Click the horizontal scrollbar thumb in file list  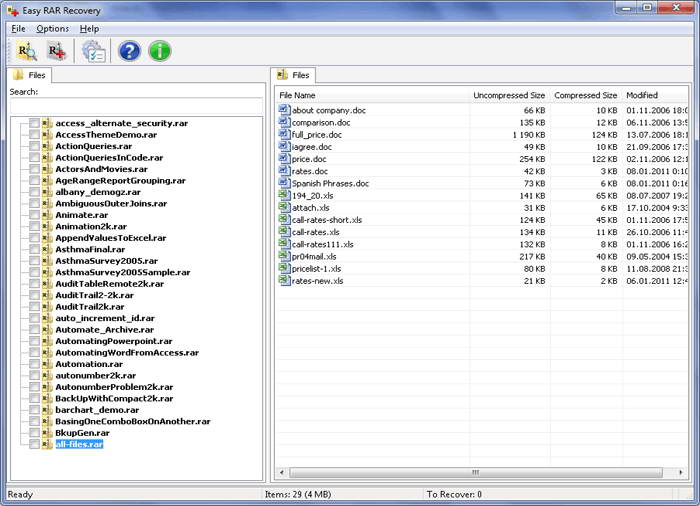(x=476, y=472)
